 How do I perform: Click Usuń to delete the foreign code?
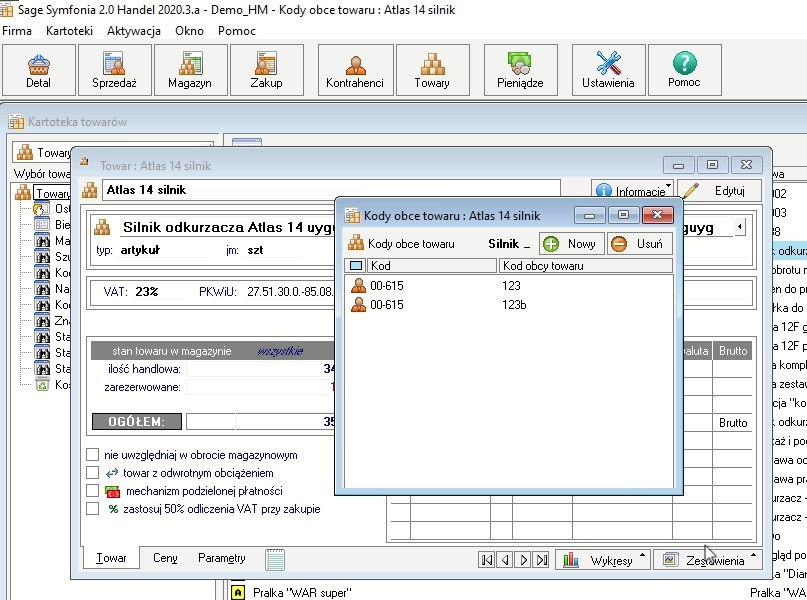coord(640,243)
